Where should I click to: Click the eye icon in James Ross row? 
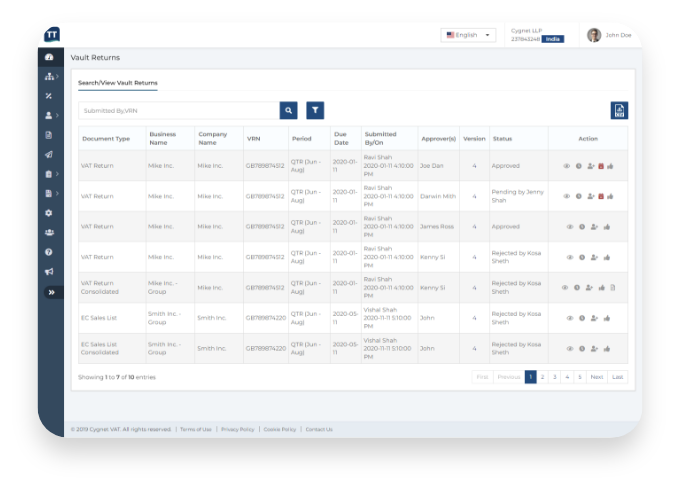[x=570, y=227]
